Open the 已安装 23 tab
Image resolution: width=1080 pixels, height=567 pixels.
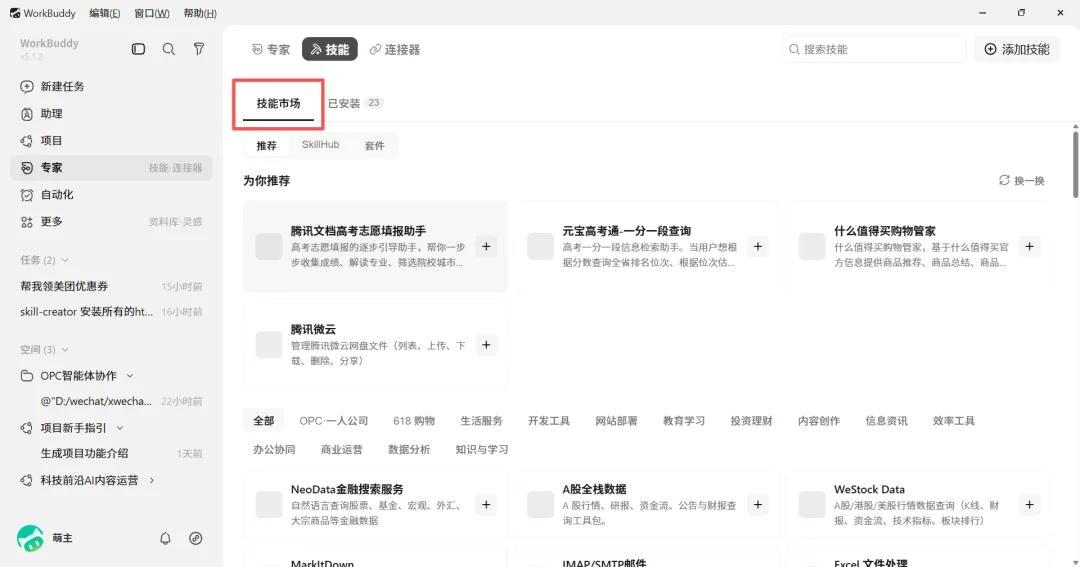pyautogui.click(x=355, y=103)
